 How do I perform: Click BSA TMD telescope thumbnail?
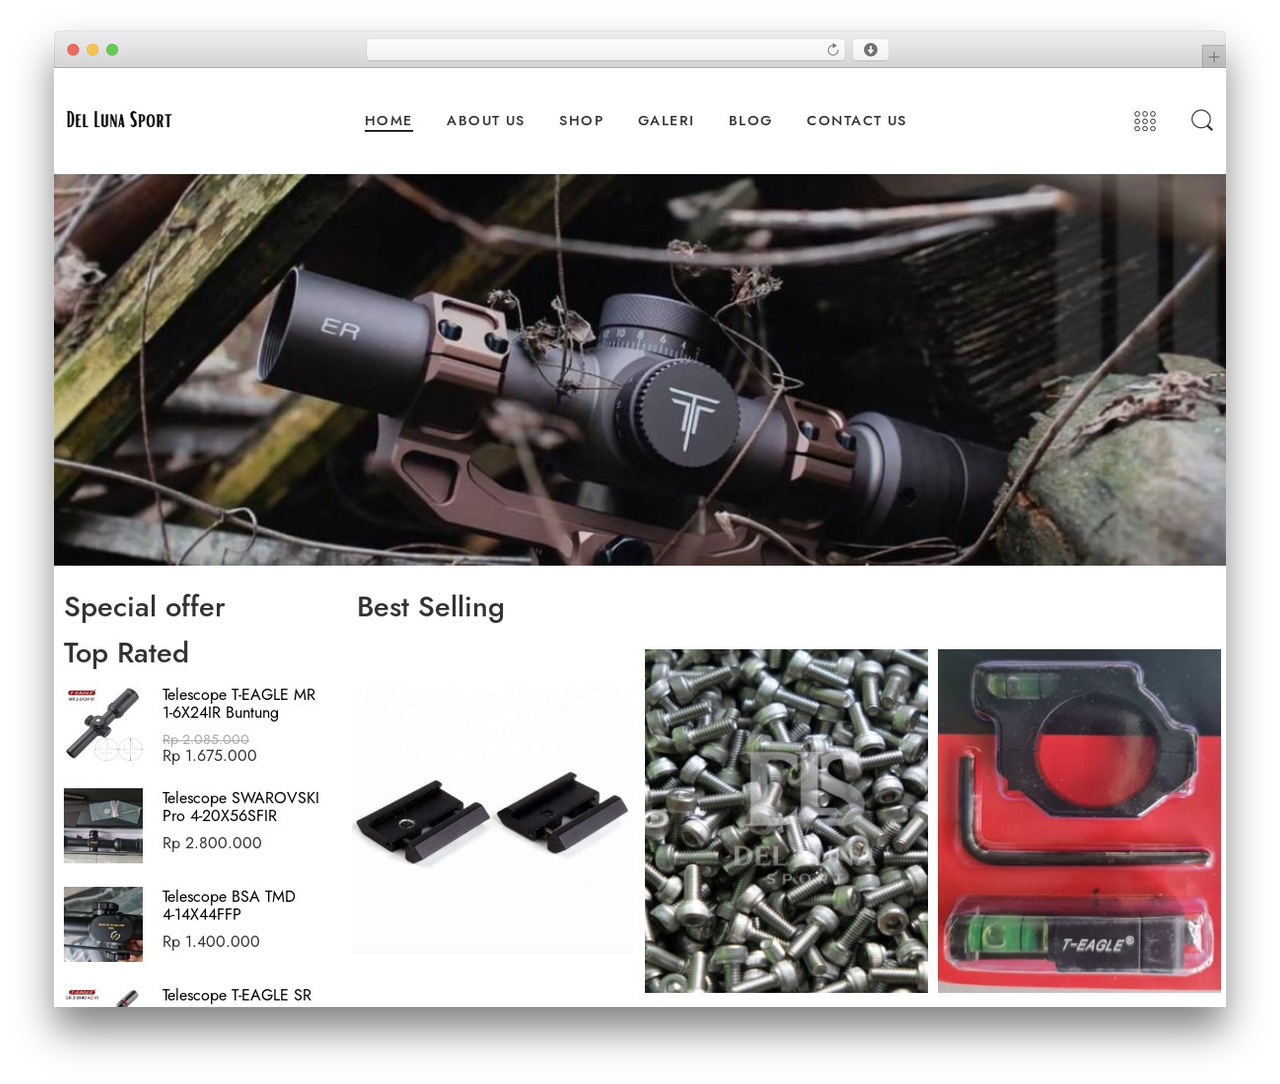pyautogui.click(x=103, y=924)
